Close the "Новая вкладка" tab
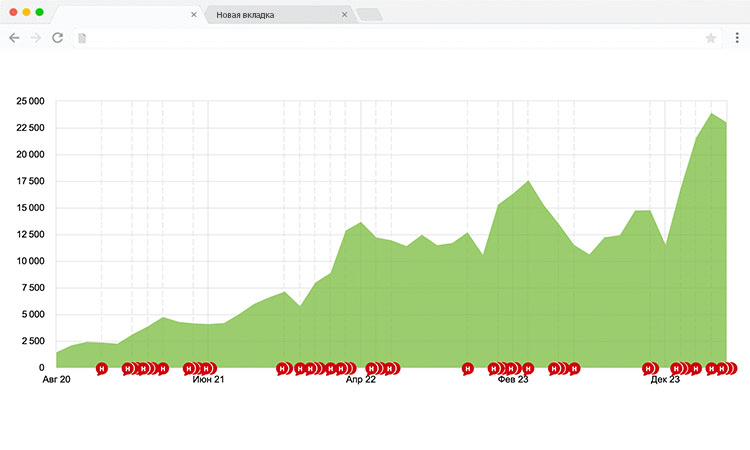This screenshot has height=450, width=750. [345, 15]
